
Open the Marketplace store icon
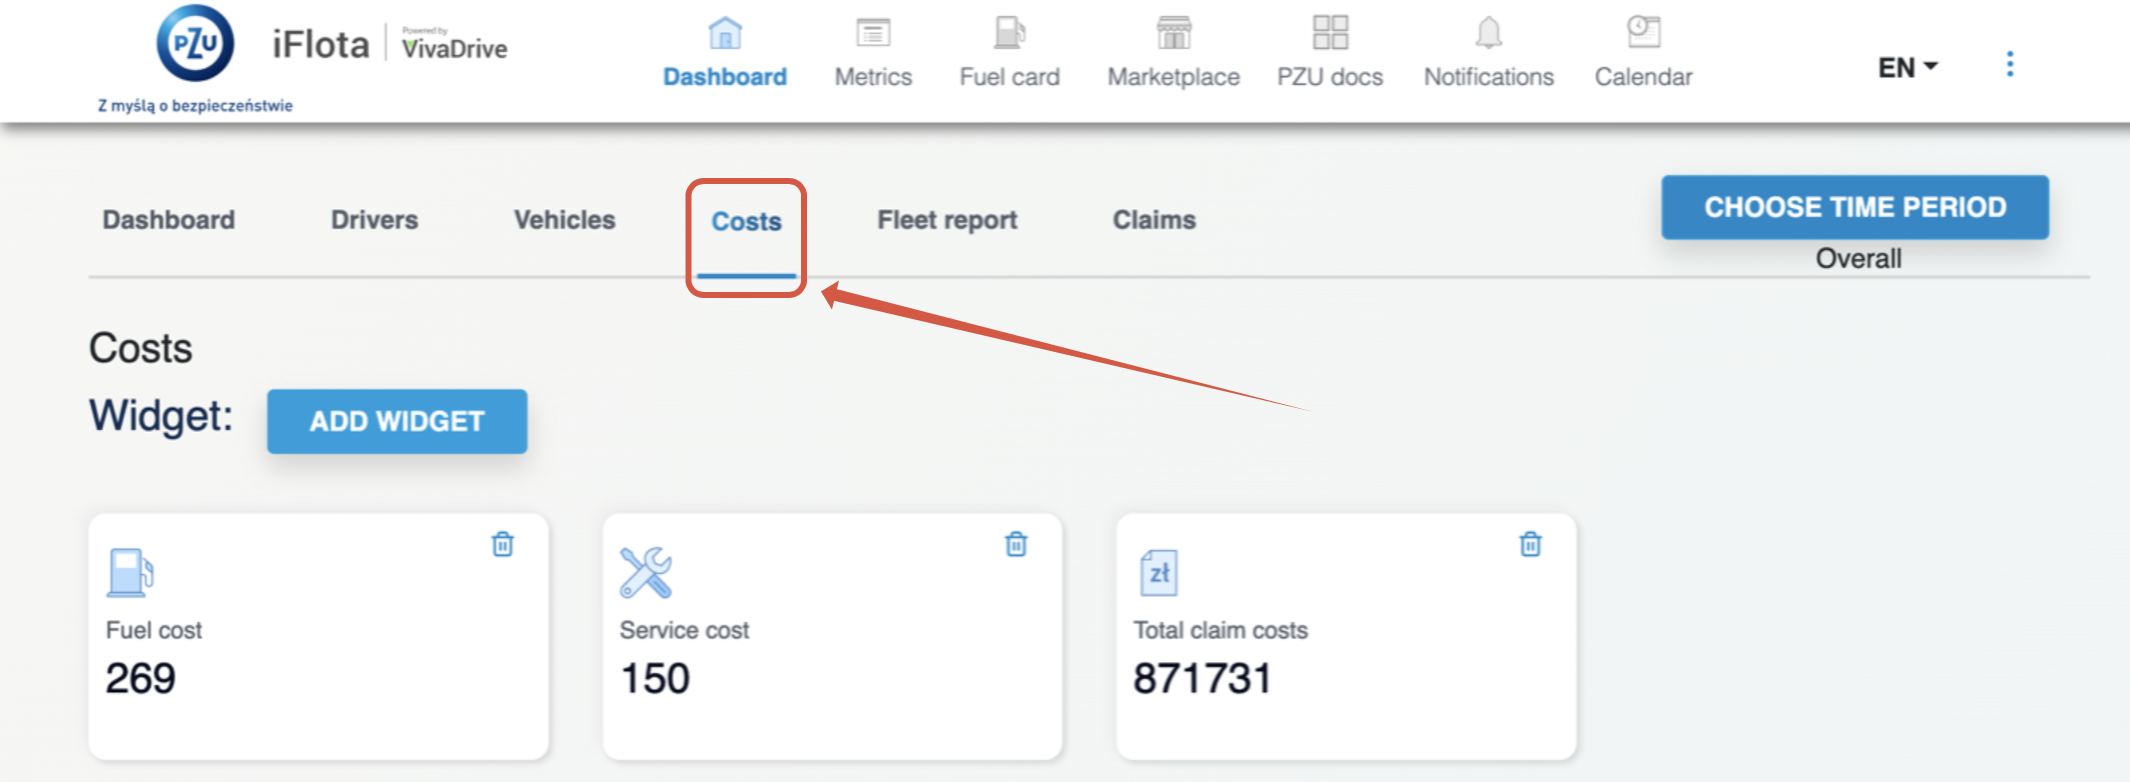[1173, 33]
